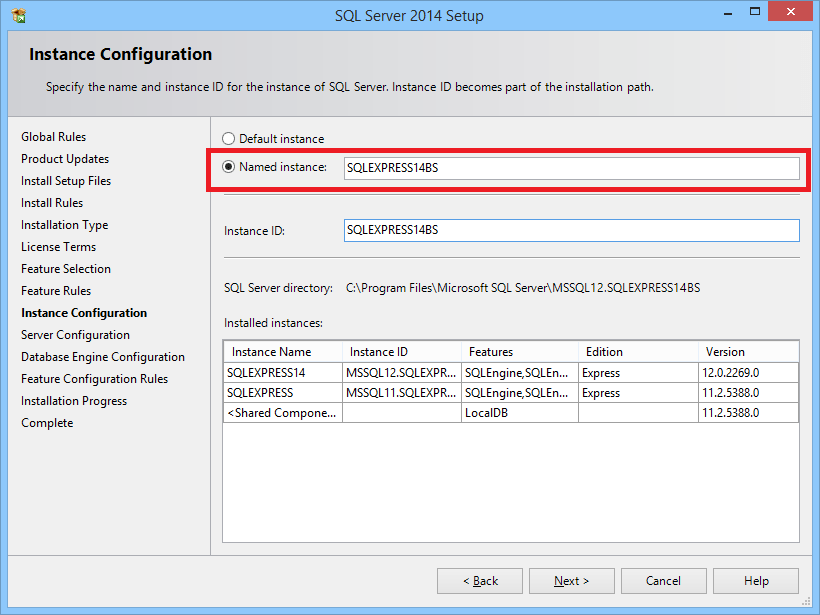
Task: Open Help for Instance Configuration
Action: click(755, 580)
